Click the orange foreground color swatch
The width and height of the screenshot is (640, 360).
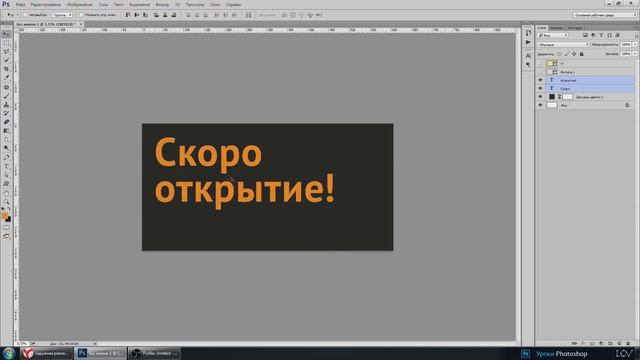coord(4,216)
